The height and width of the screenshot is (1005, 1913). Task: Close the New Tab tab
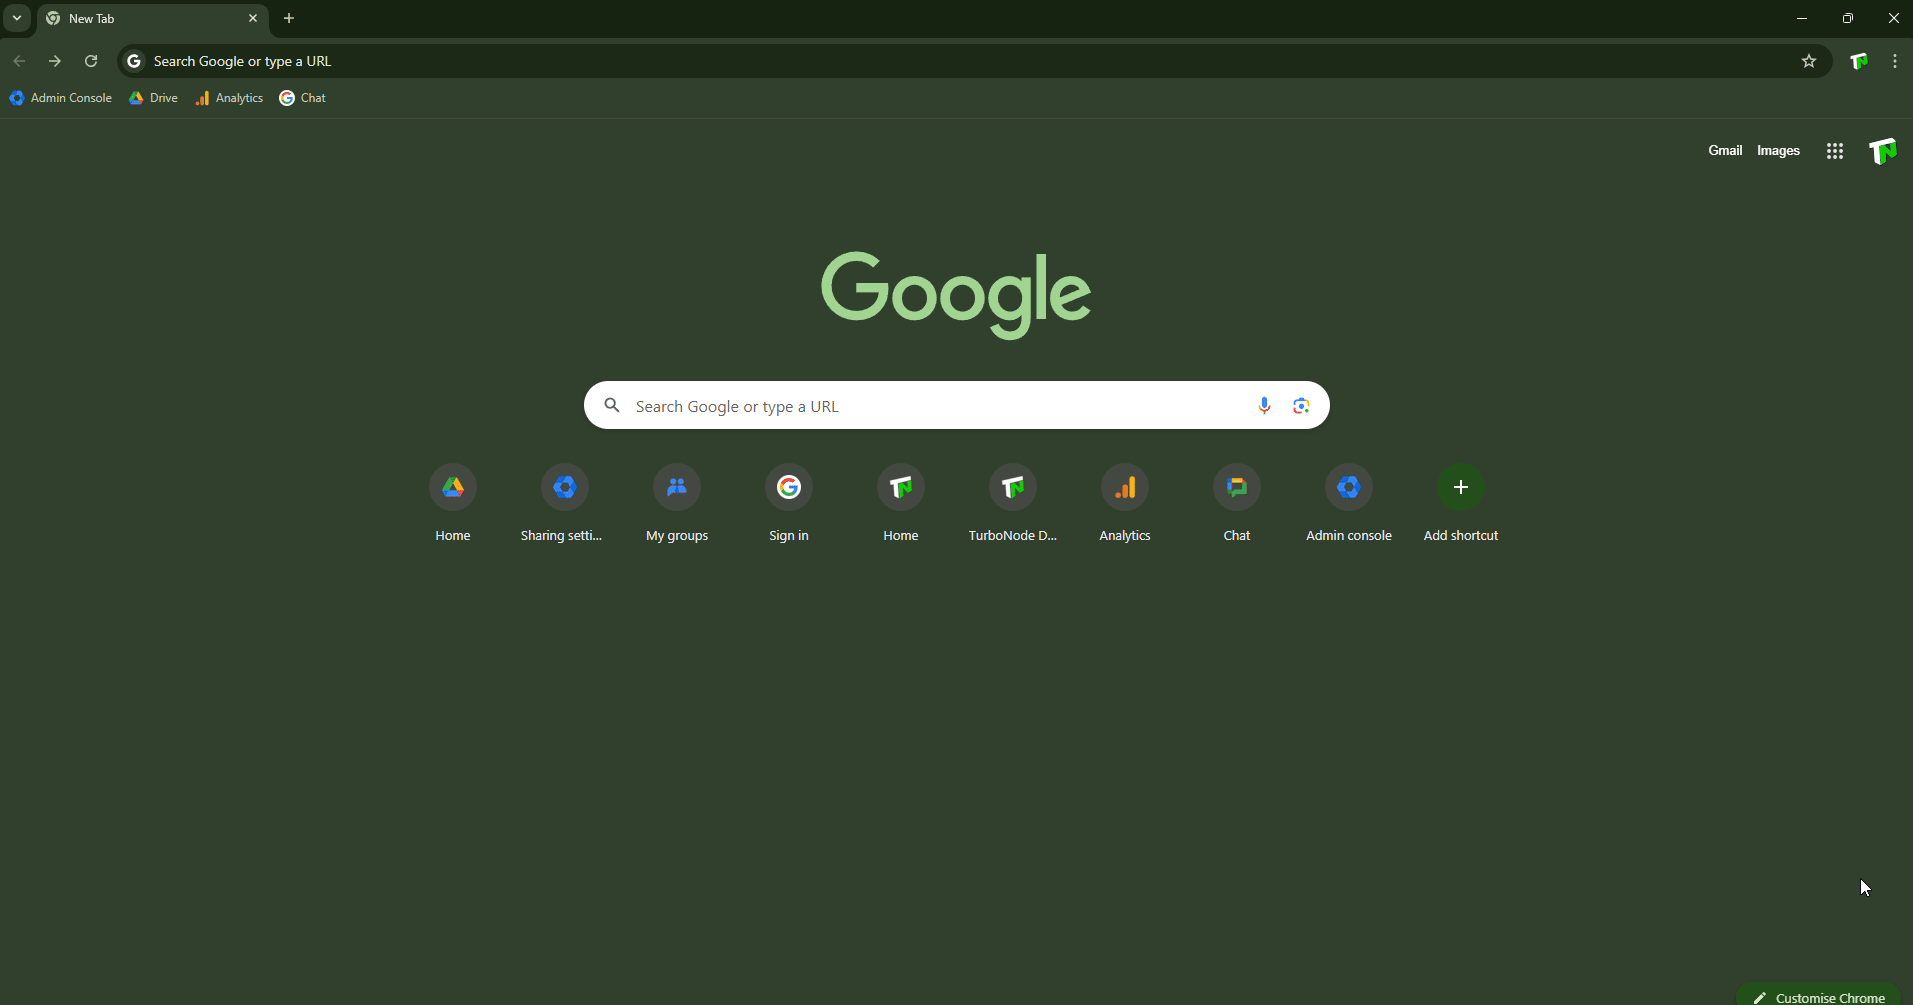coord(253,18)
